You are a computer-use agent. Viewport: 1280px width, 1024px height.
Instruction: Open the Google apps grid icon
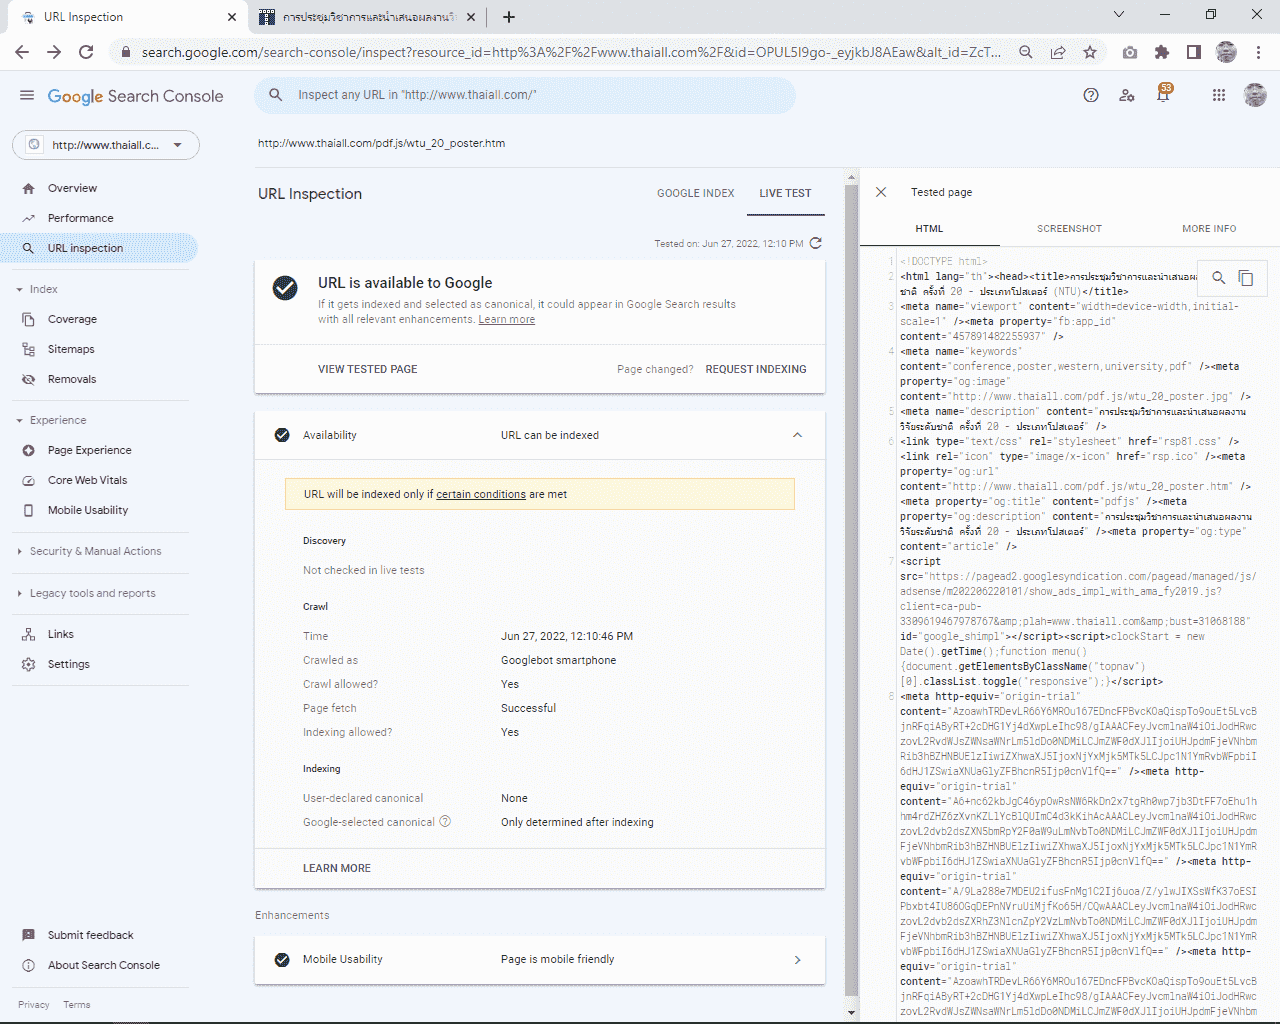1218,95
